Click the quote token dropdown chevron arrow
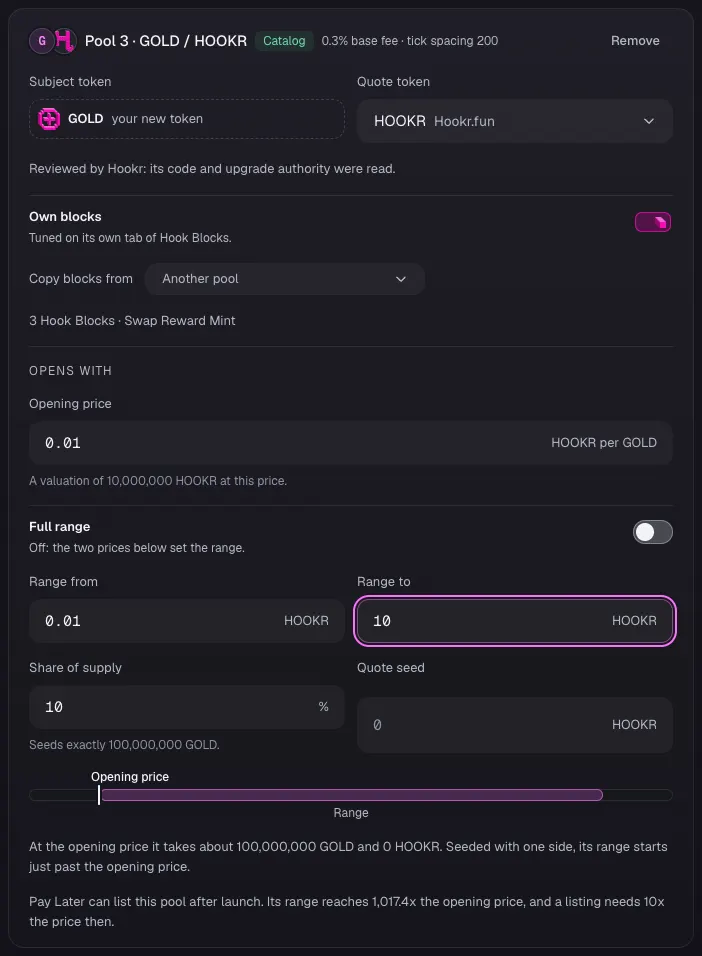 click(x=649, y=121)
